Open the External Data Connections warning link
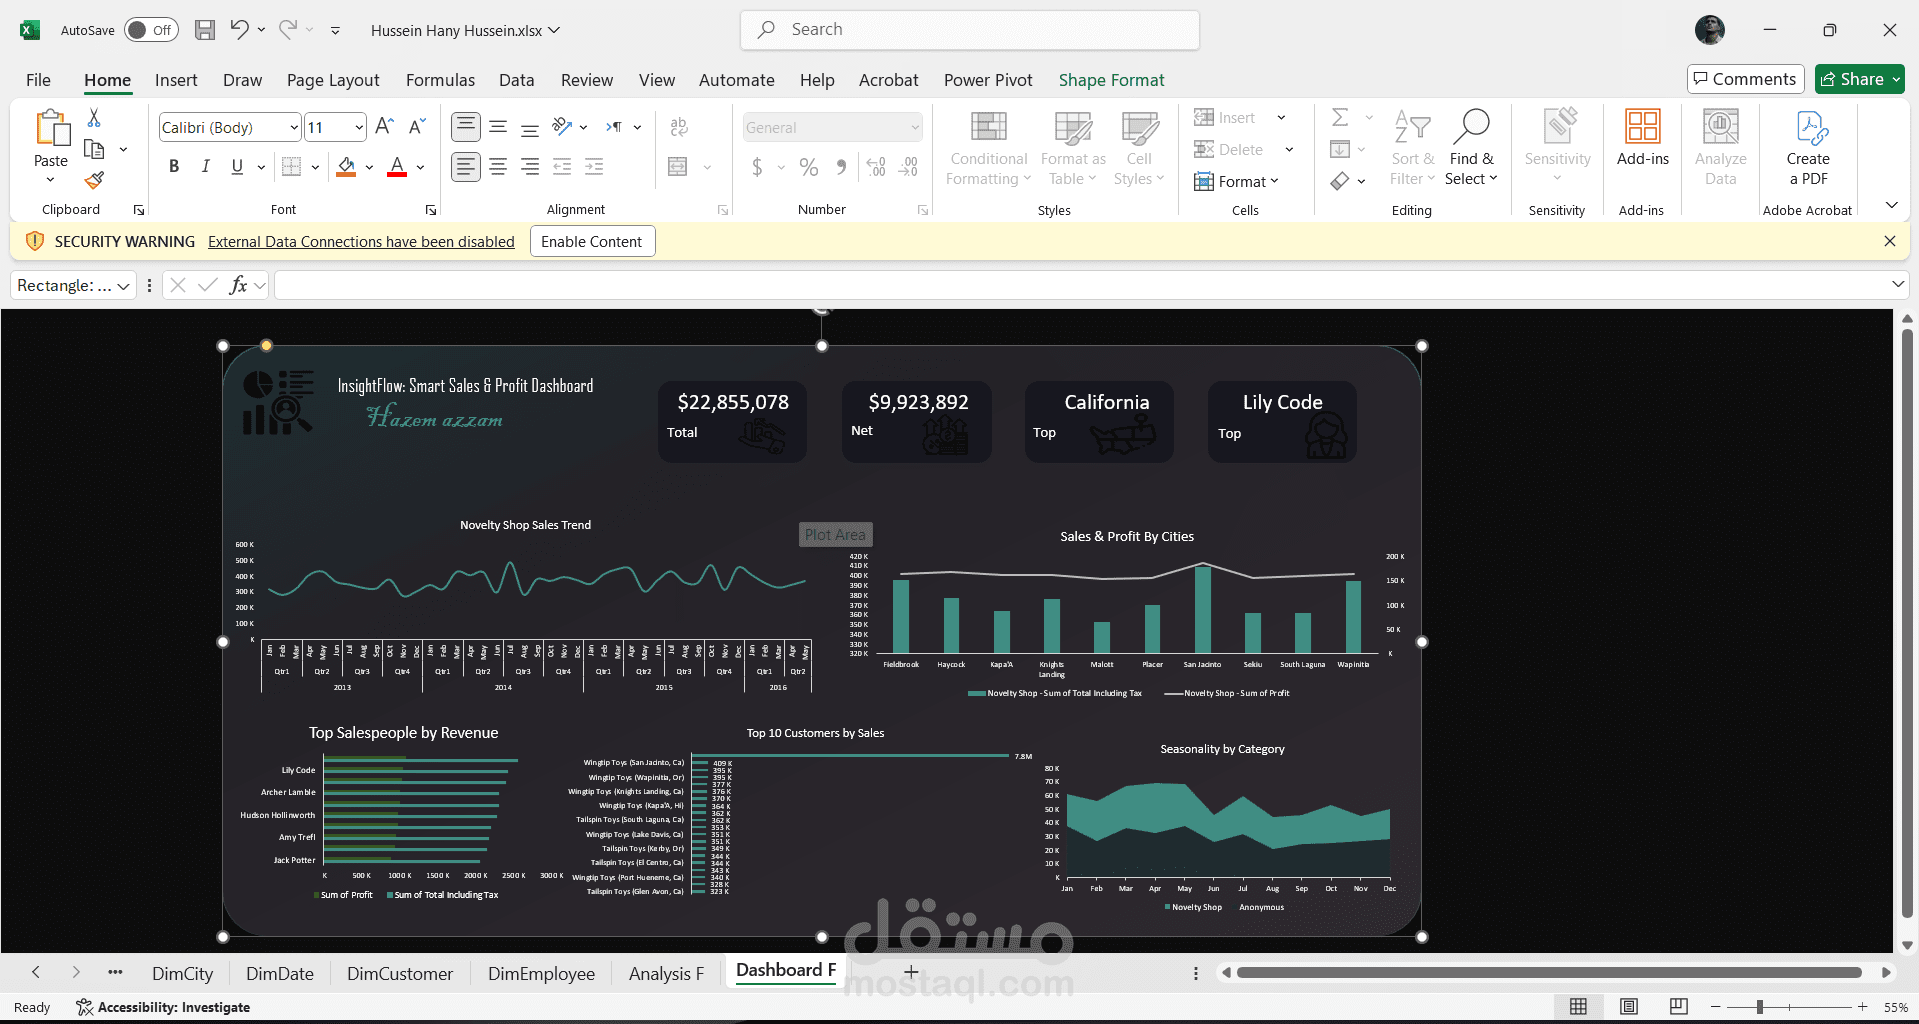Viewport: 1919px width, 1024px height. click(x=361, y=241)
